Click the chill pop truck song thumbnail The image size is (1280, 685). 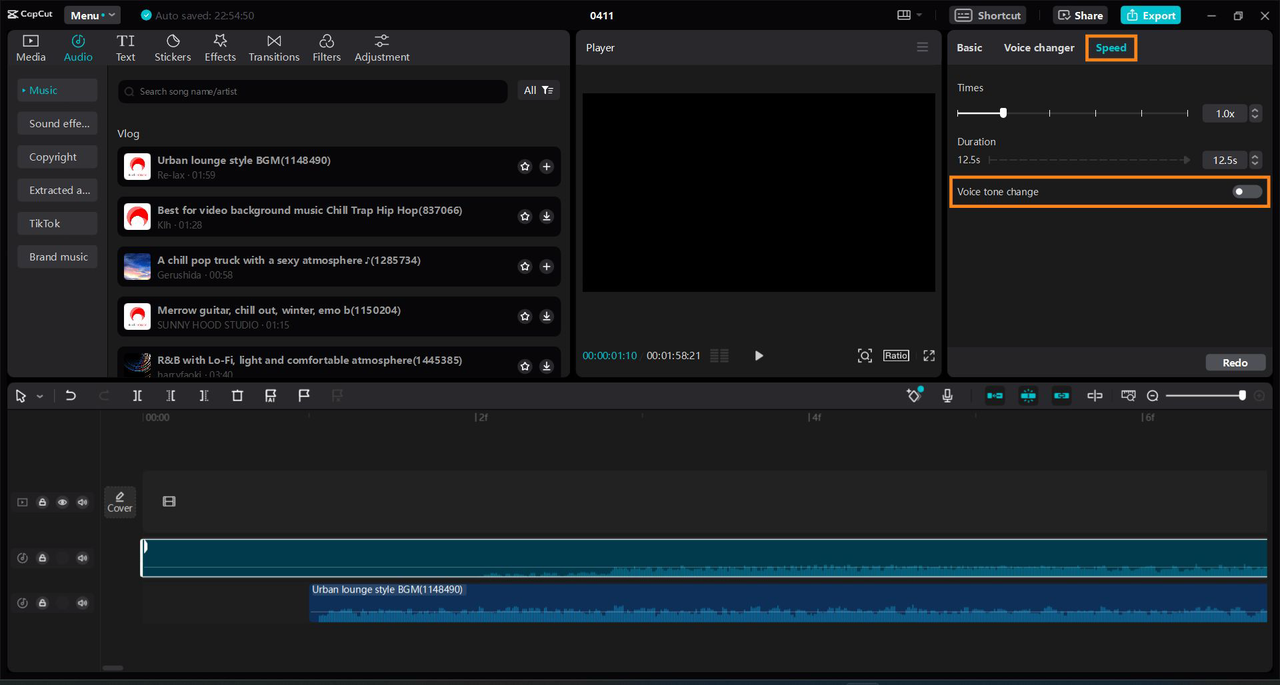pos(137,267)
